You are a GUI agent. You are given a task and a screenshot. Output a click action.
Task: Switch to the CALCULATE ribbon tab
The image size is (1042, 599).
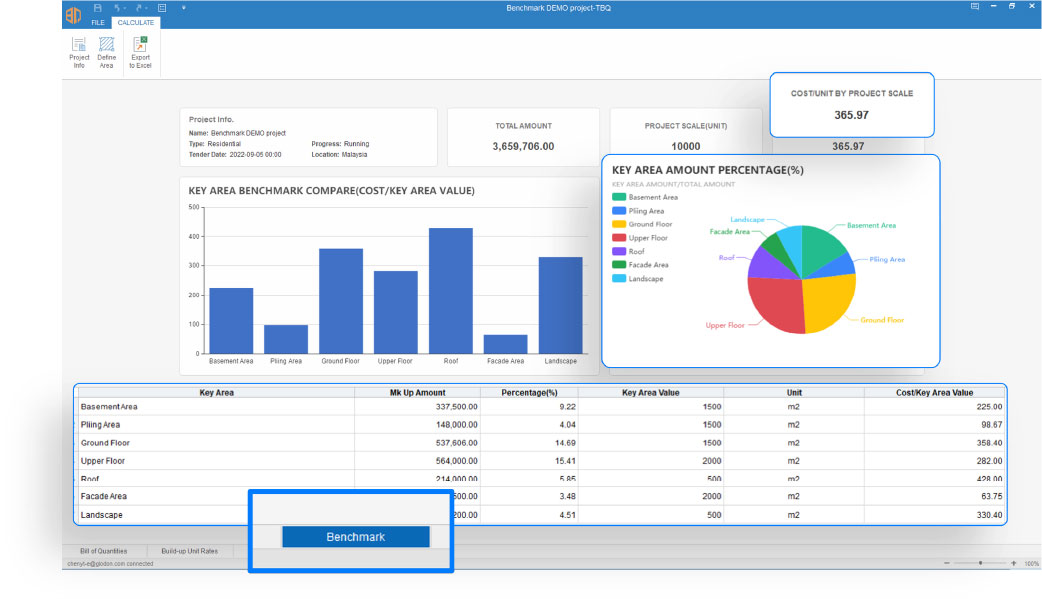click(x=134, y=22)
